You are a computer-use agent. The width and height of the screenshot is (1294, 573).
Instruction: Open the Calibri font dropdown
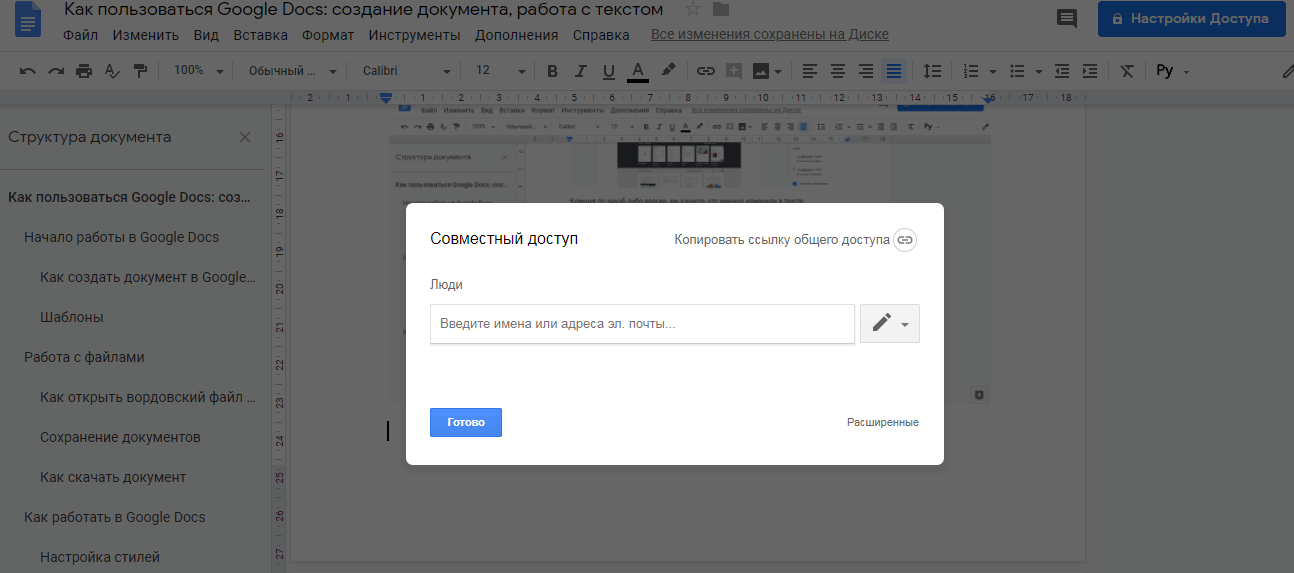(406, 71)
